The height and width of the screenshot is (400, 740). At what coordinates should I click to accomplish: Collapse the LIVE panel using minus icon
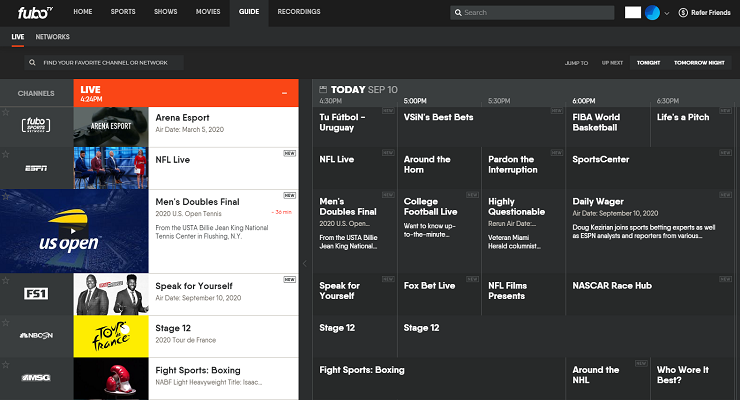[x=285, y=93]
